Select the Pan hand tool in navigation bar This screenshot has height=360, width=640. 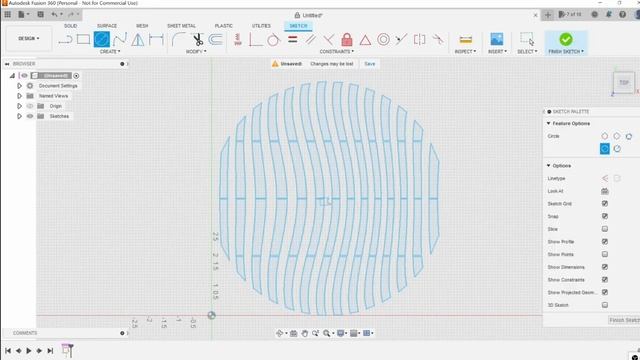click(x=304, y=333)
